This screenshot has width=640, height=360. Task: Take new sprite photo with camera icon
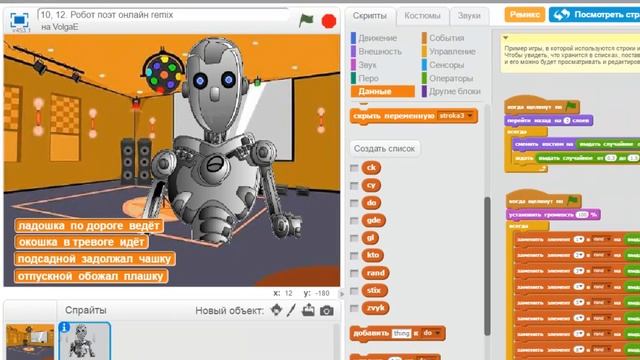[327, 311]
